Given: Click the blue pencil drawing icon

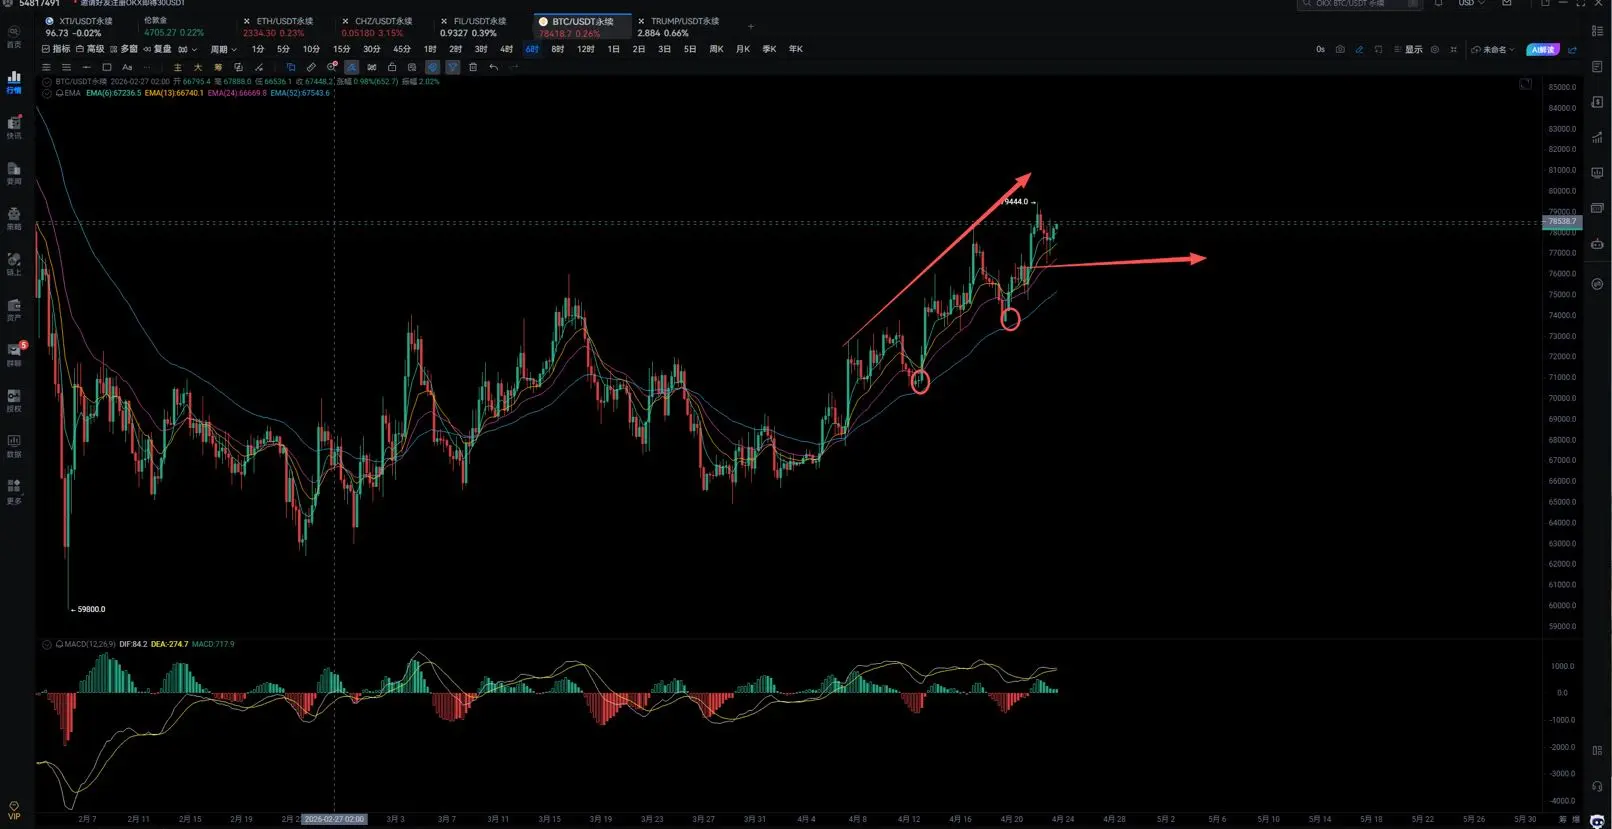Looking at the screenshot, I should 1359,49.
